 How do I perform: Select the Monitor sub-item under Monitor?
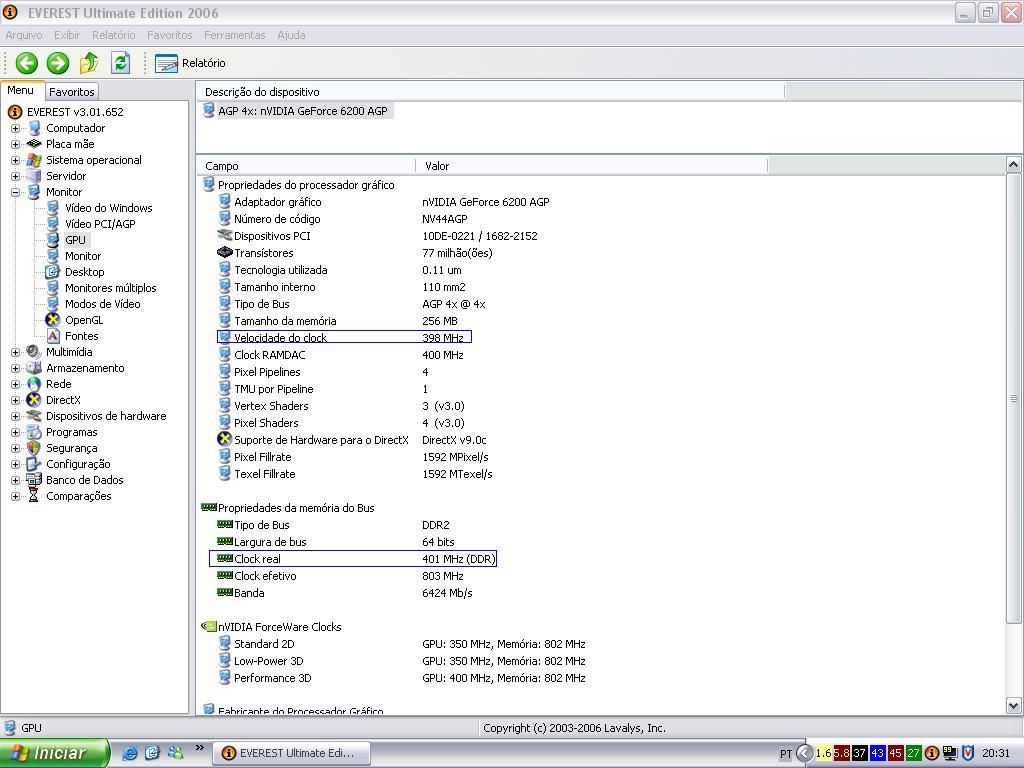83,256
